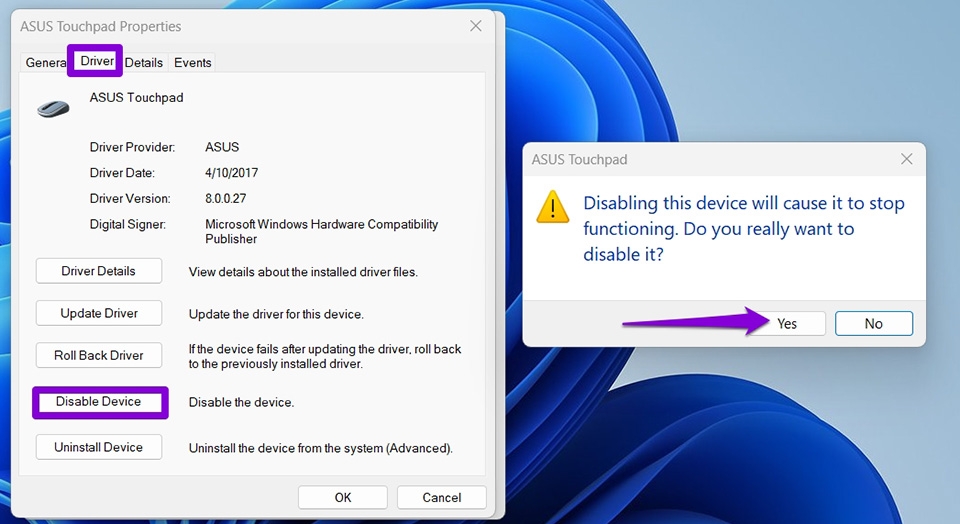Close the ASUS Touchpad warning dialog
960x524 pixels.
[907, 159]
